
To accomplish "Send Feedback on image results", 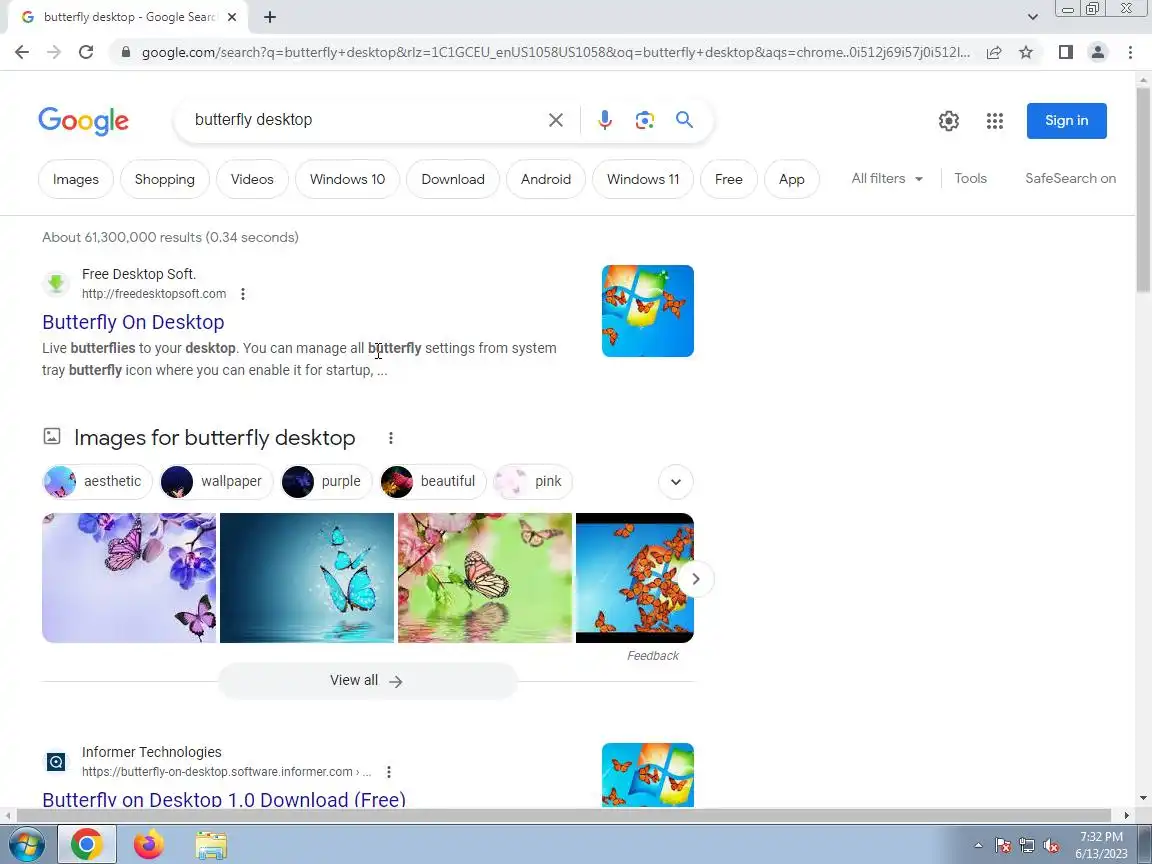I will tap(652, 656).
